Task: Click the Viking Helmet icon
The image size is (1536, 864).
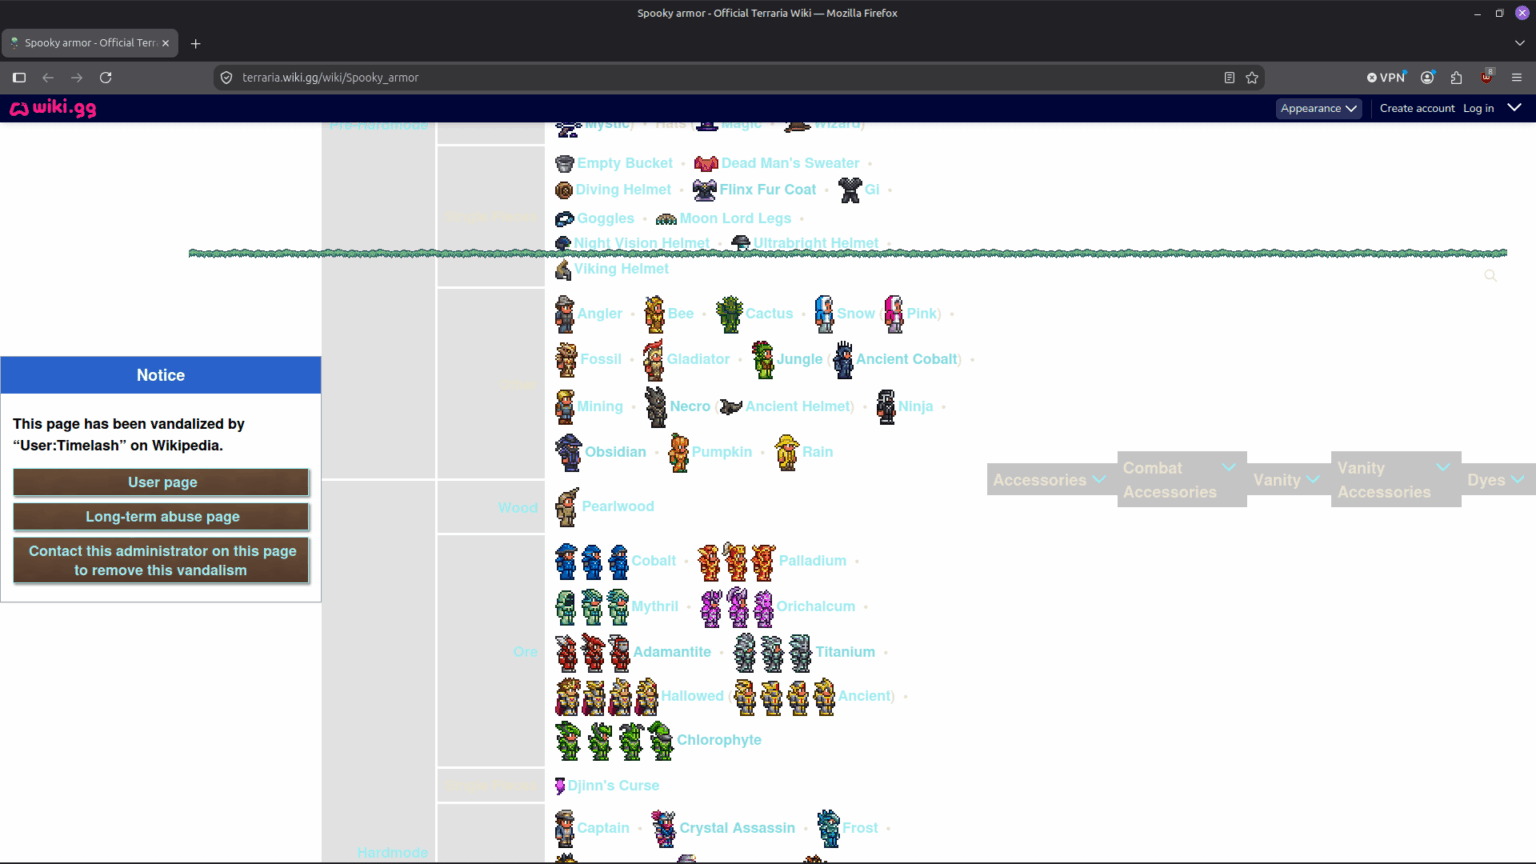Action: tap(563, 269)
